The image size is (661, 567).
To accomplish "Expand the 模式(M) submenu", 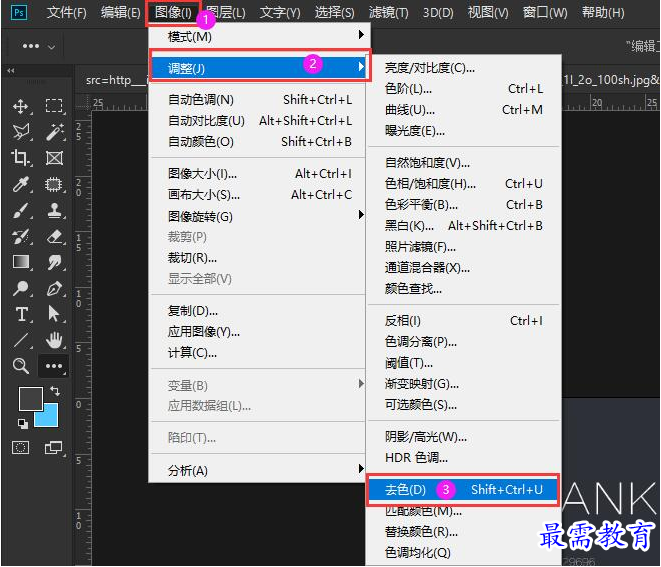I will tap(260, 37).
